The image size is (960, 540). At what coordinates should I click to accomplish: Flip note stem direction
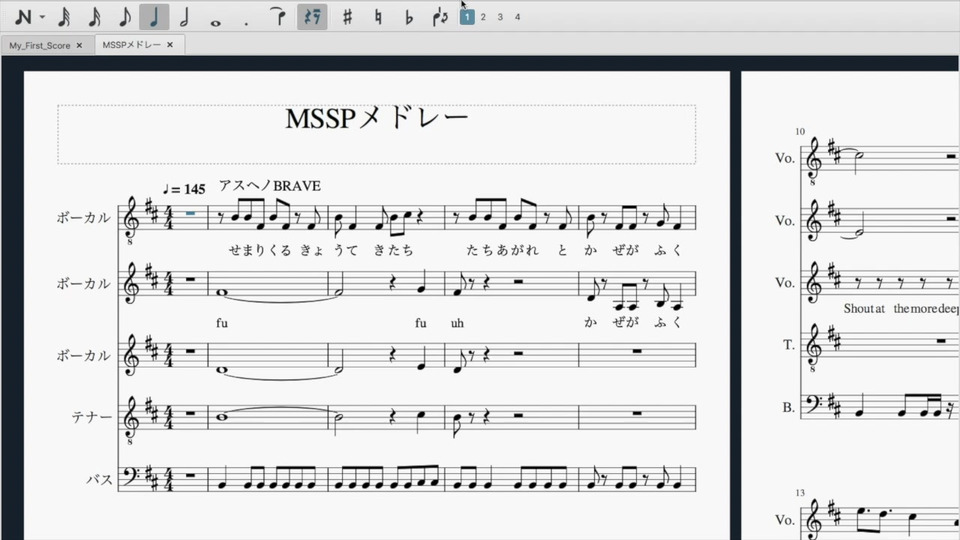440,17
